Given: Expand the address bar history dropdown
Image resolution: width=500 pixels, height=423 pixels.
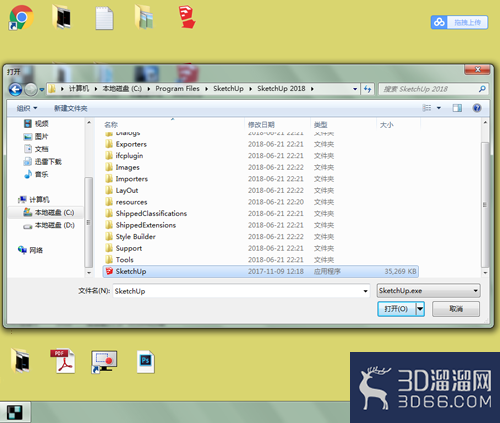Looking at the screenshot, I should point(355,89).
